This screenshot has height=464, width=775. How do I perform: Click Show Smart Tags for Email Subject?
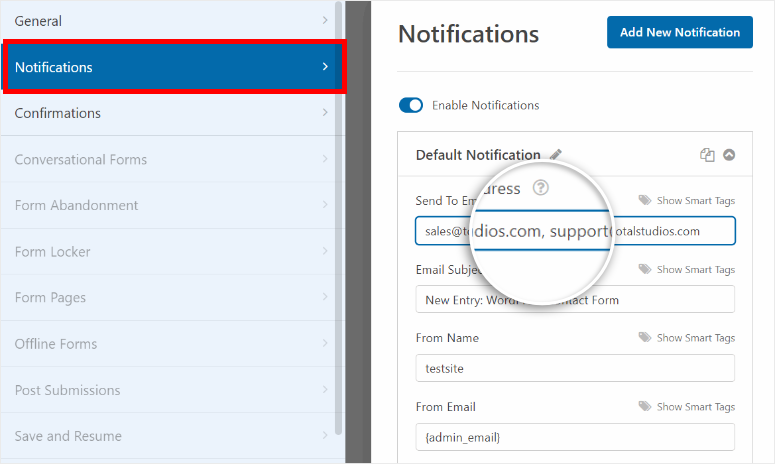tap(695, 270)
